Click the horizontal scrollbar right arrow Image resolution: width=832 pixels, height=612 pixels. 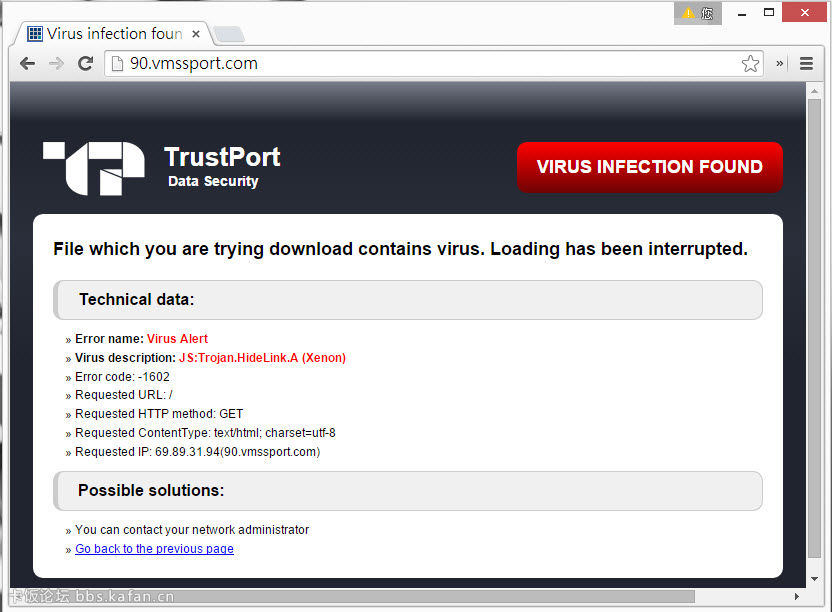click(796, 597)
